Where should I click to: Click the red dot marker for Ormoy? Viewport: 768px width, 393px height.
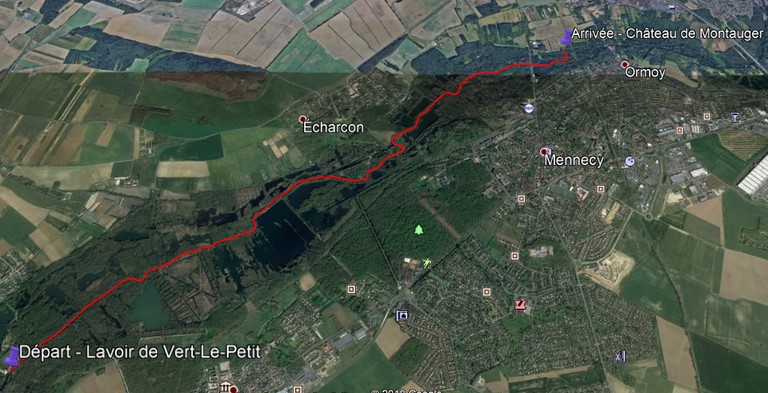click(x=624, y=64)
